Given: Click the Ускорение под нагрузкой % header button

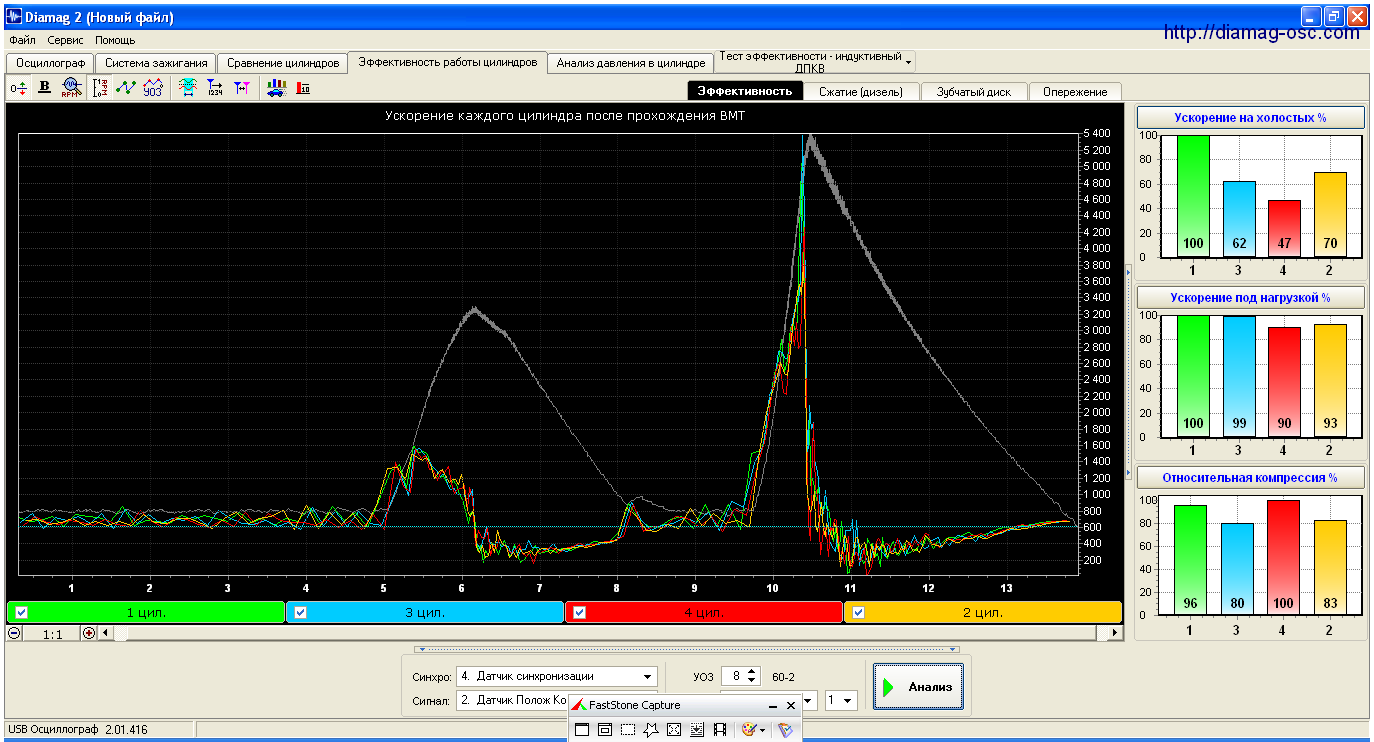Looking at the screenshot, I should pyautogui.click(x=1250, y=298).
